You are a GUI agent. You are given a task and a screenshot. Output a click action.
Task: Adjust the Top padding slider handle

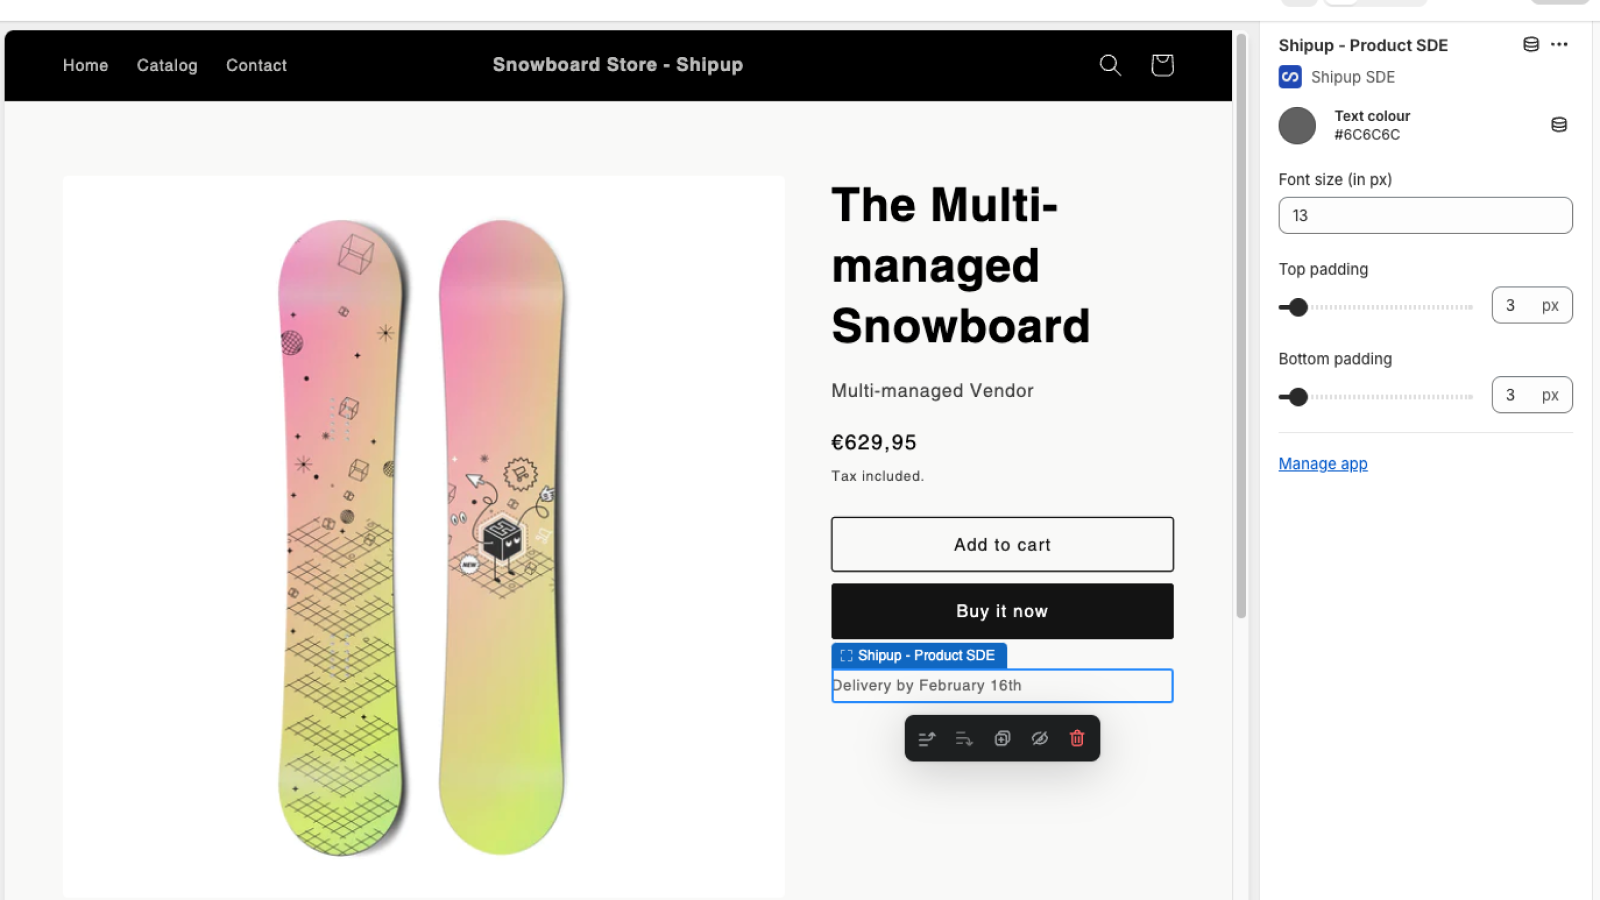(1296, 307)
